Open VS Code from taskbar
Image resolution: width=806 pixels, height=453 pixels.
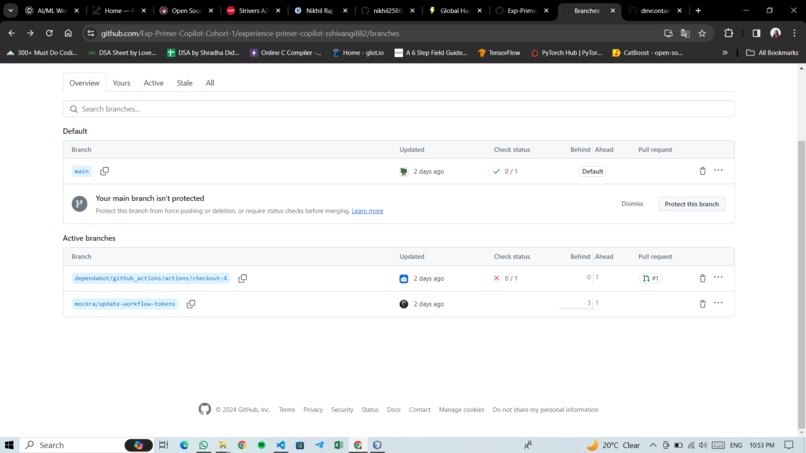tap(281, 445)
